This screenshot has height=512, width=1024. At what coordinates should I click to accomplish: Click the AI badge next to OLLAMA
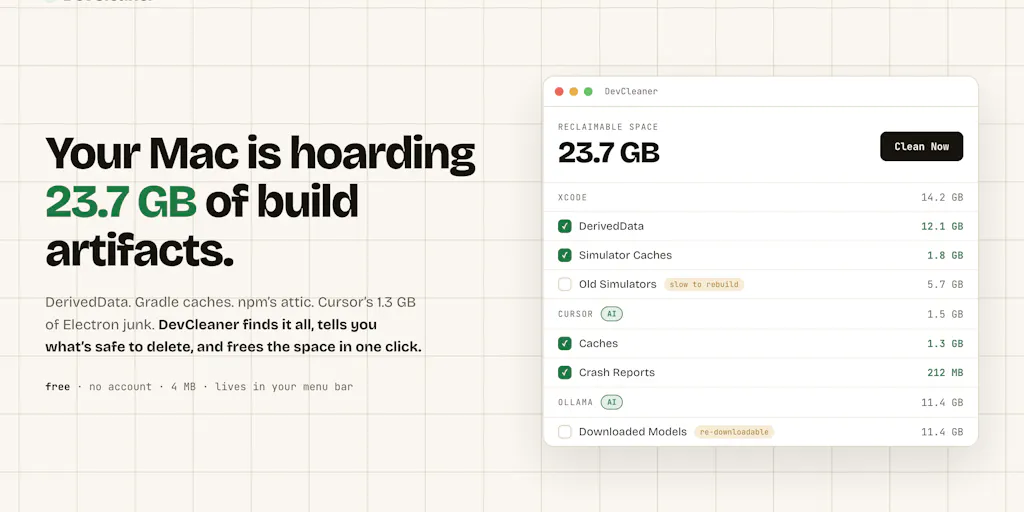[612, 402]
